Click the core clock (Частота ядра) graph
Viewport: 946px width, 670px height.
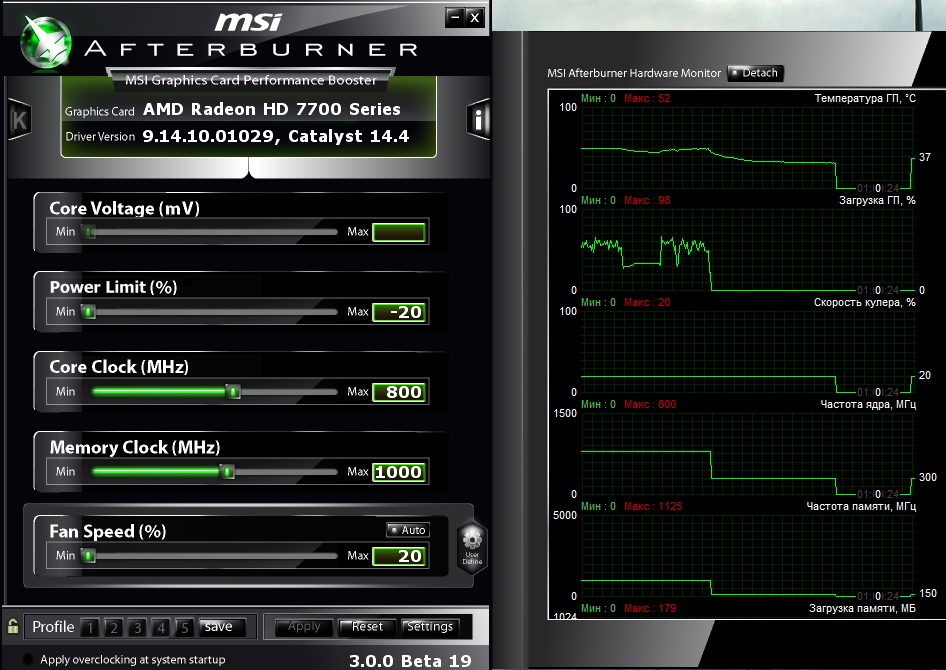748,454
